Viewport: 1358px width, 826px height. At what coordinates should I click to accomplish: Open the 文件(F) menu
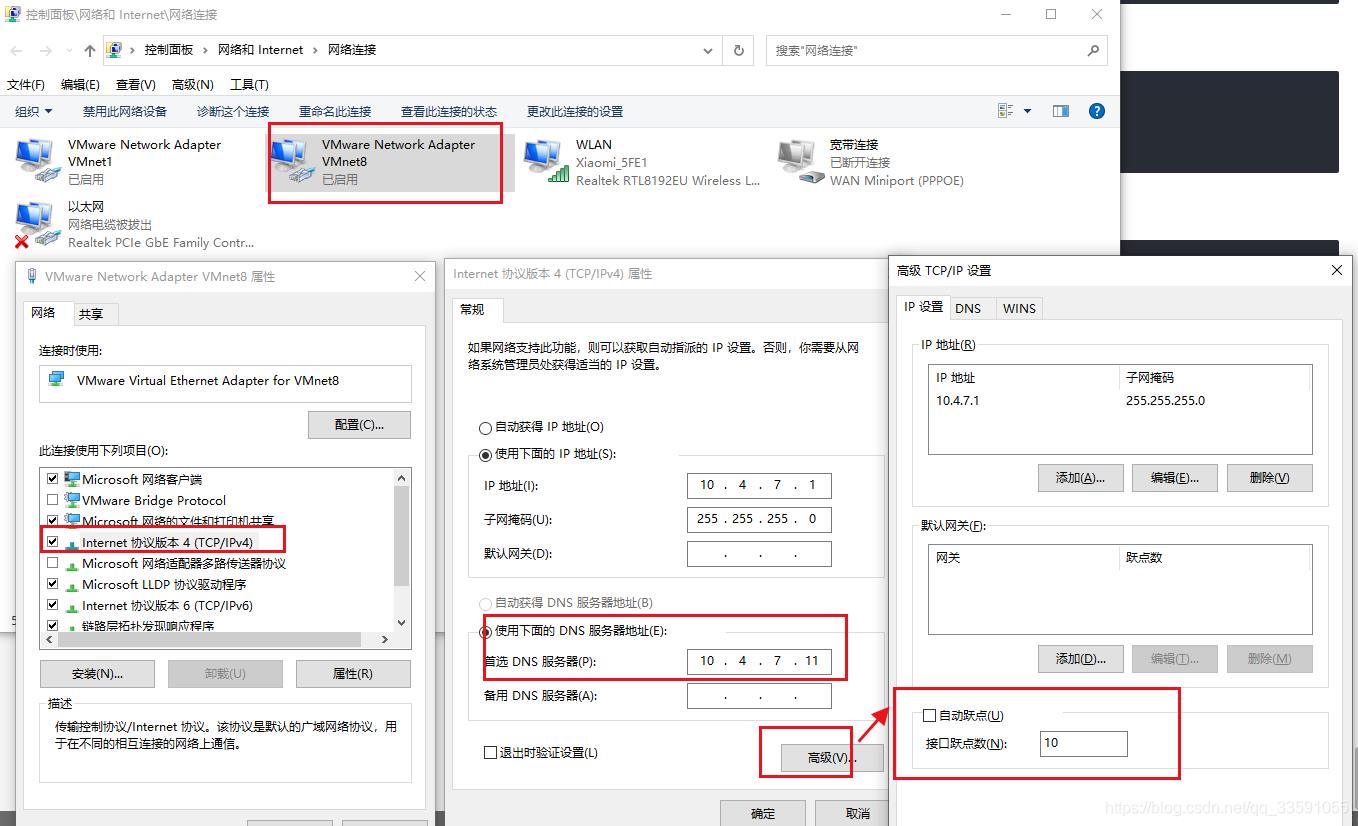click(26, 85)
